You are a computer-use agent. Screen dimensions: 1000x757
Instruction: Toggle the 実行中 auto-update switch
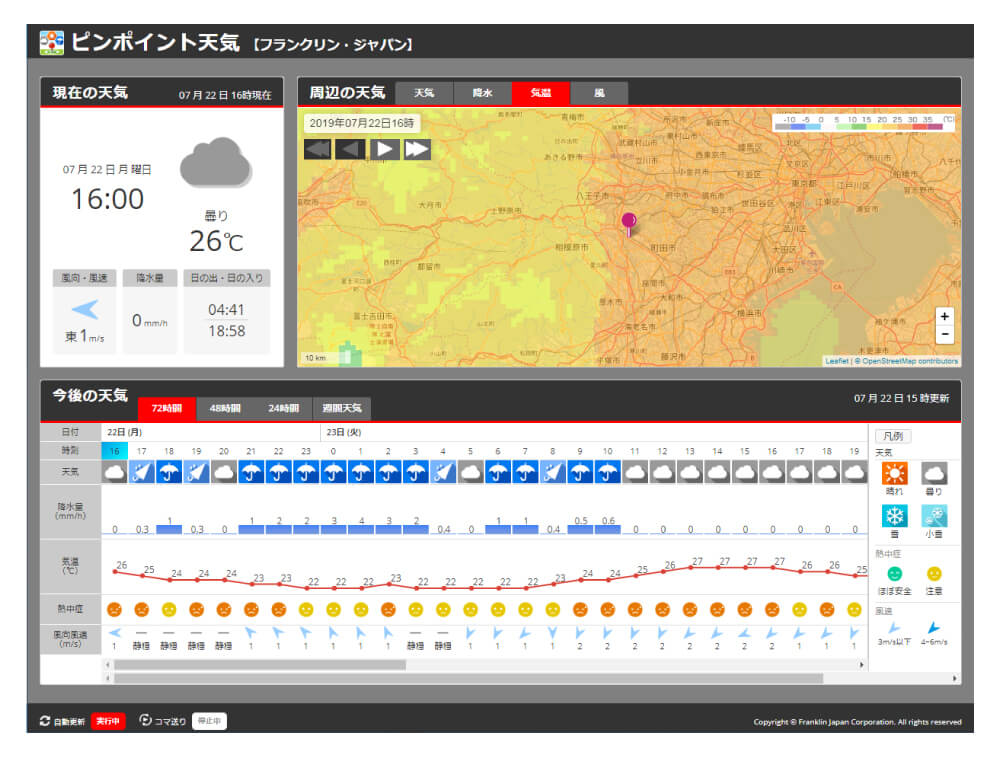click(x=108, y=721)
